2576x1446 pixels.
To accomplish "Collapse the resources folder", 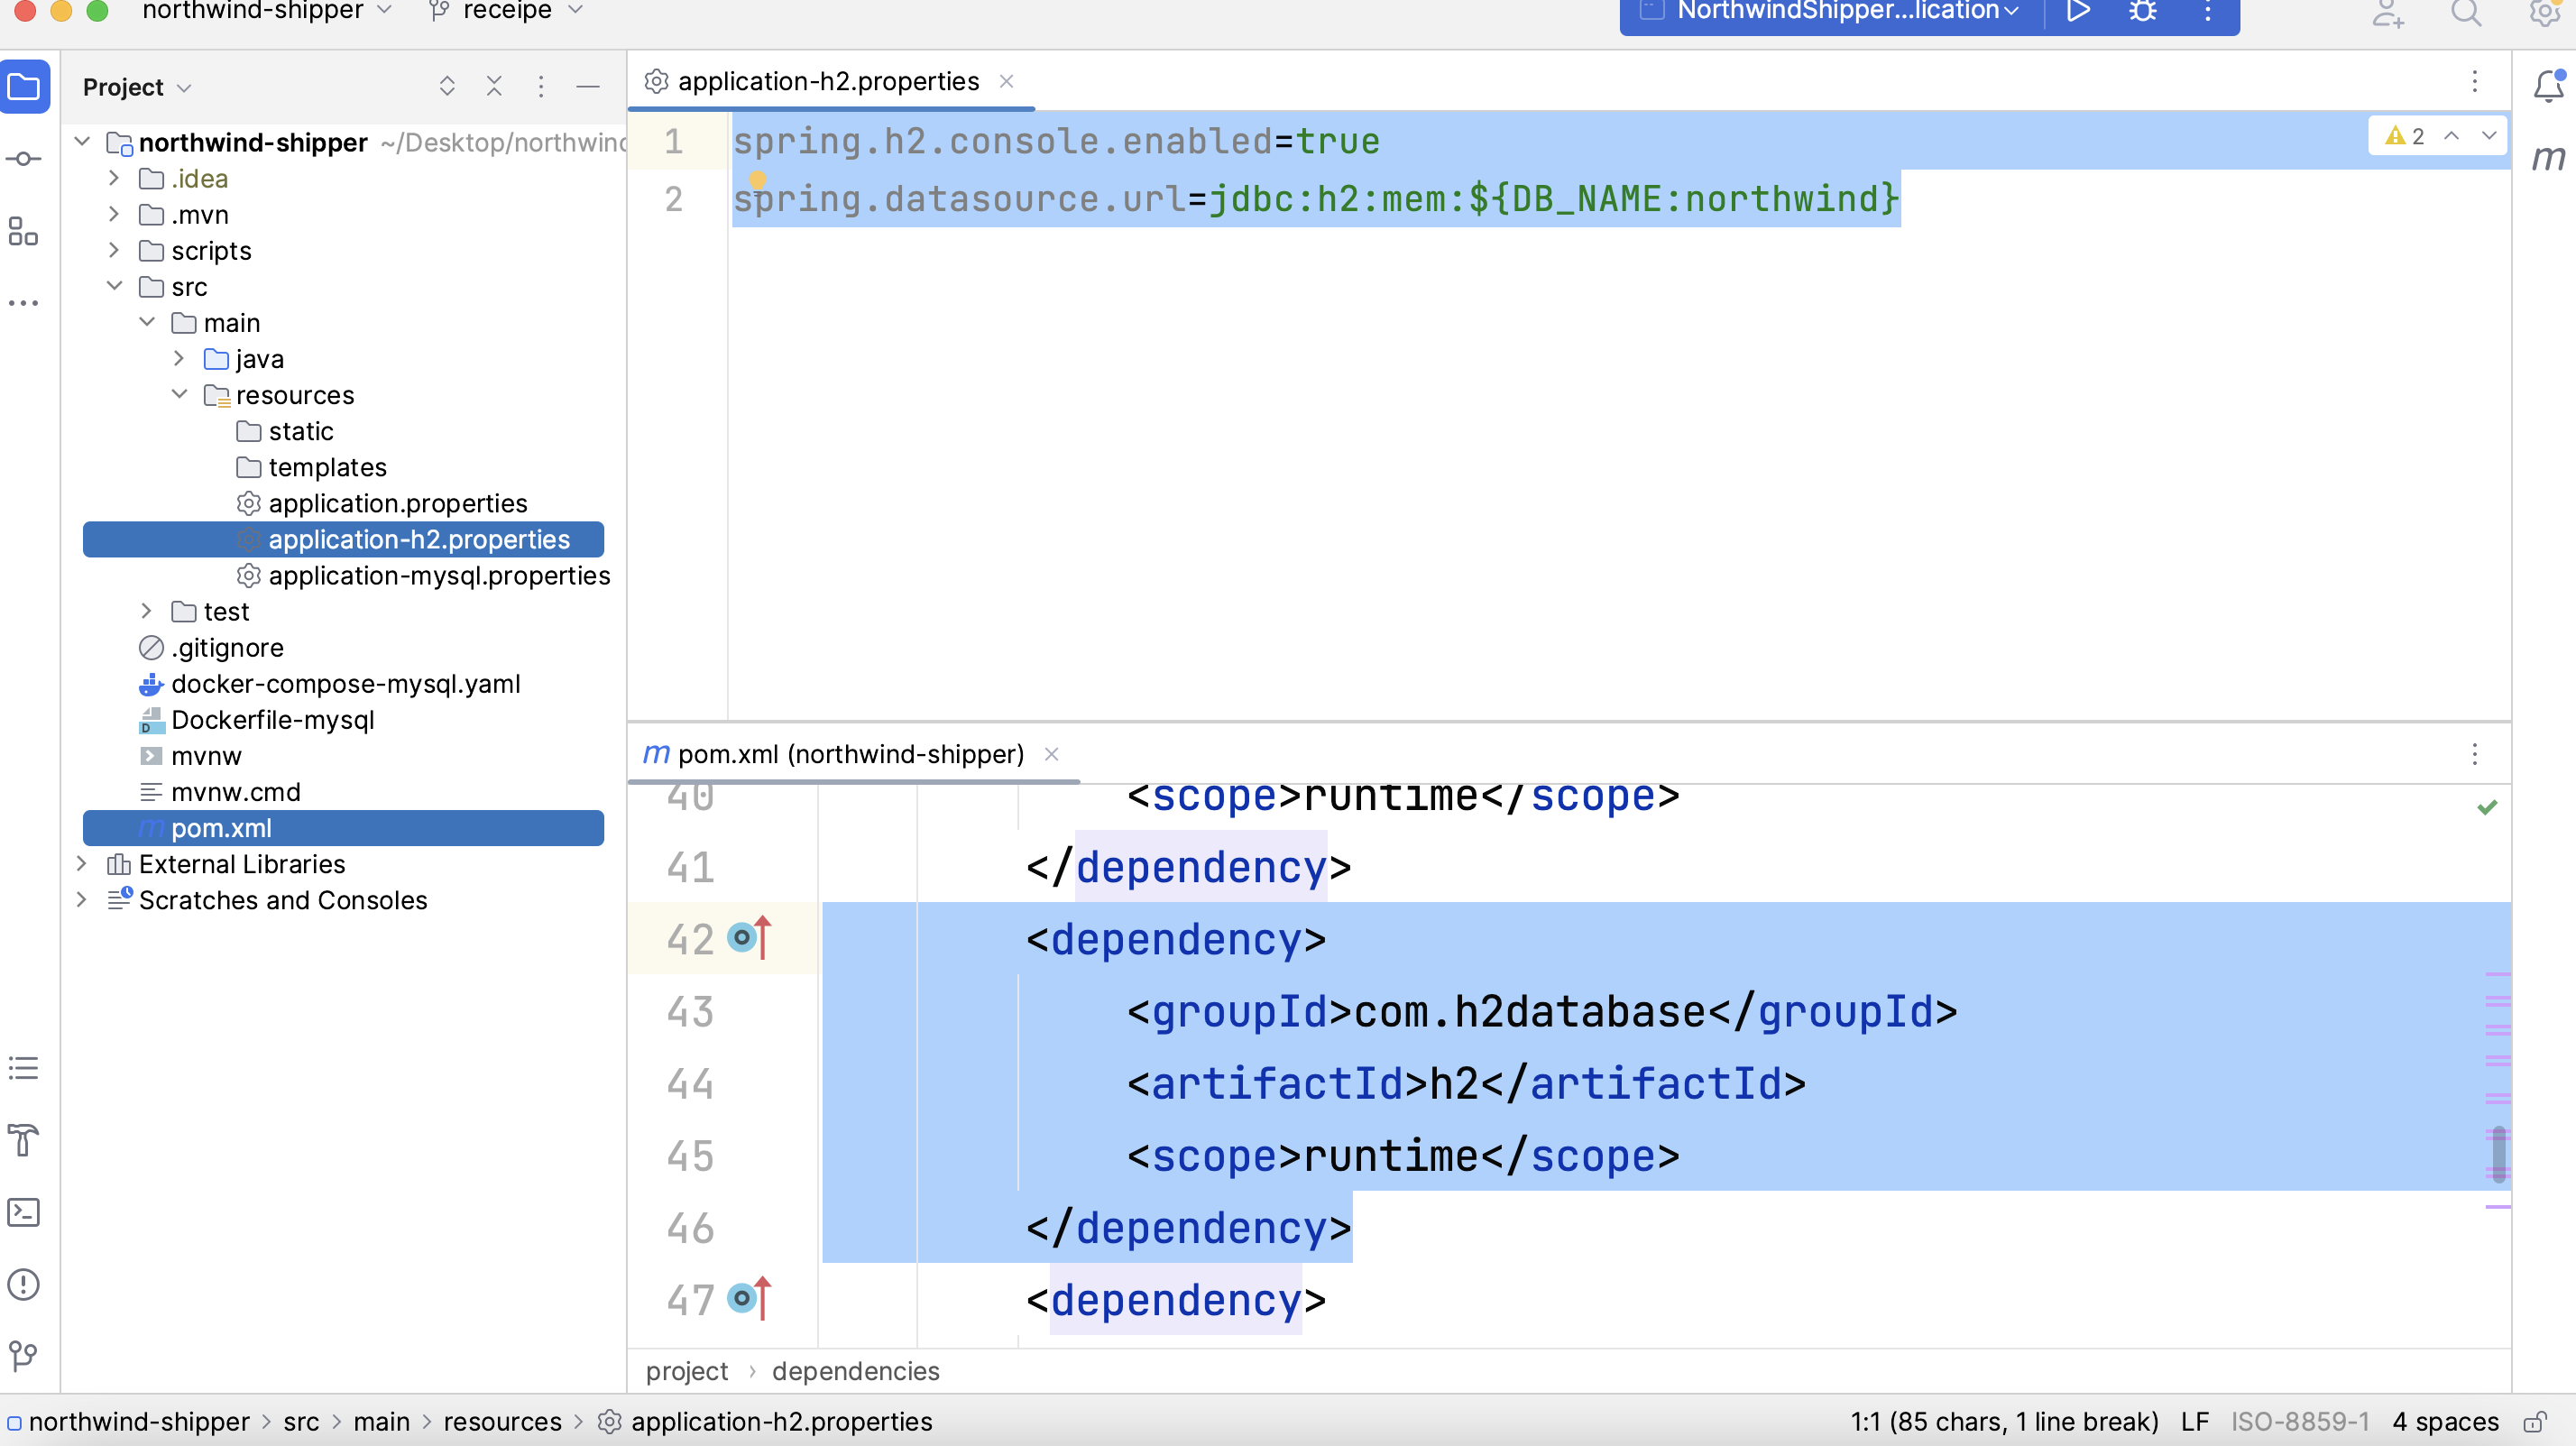I will 179,394.
